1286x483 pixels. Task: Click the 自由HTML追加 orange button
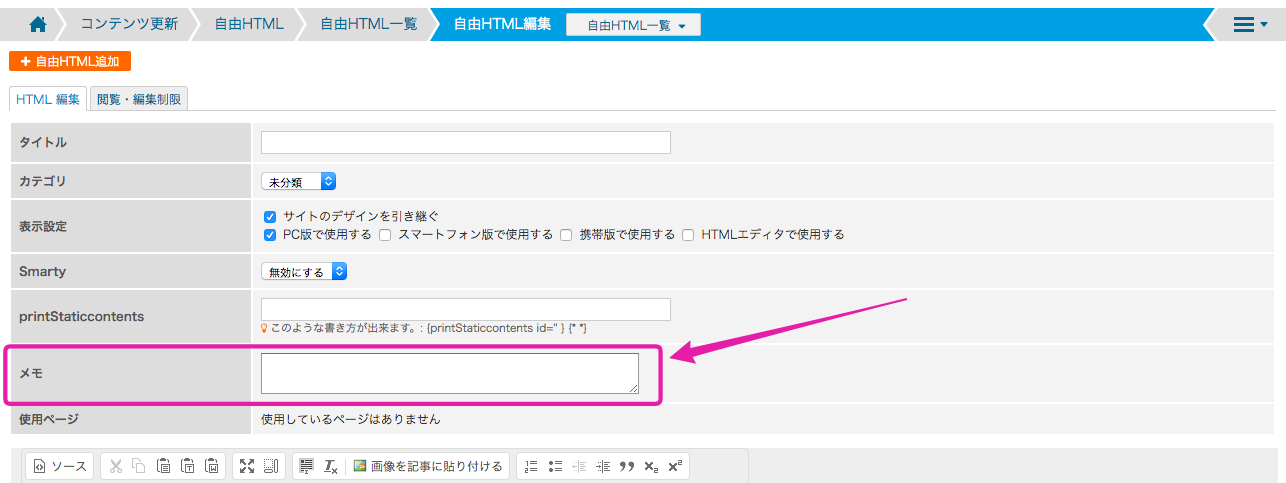(70, 62)
